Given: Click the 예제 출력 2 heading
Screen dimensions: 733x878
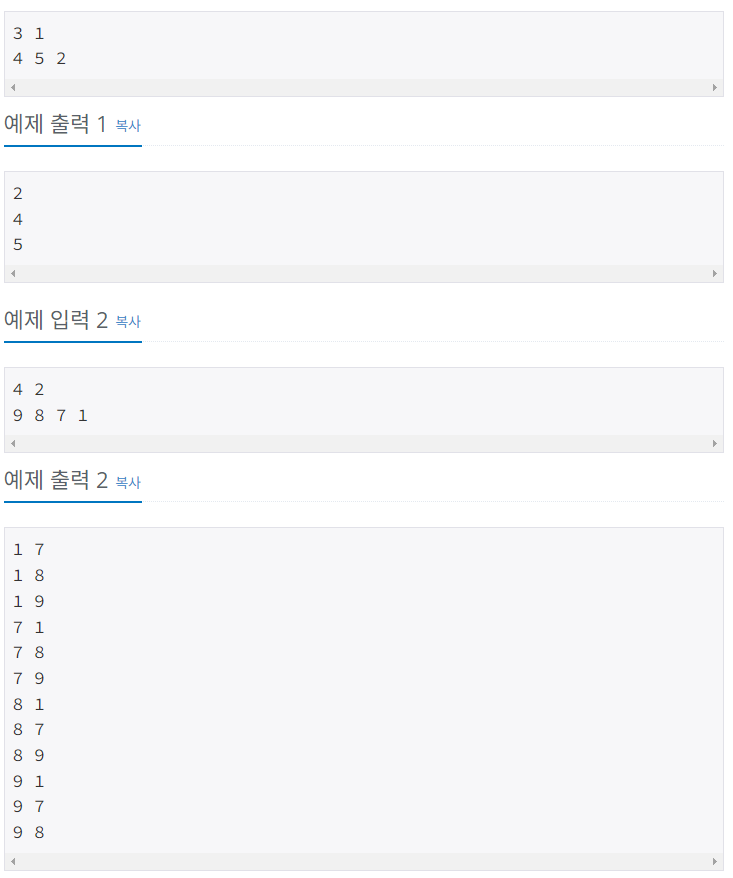Looking at the screenshot, I should [x=57, y=482].
